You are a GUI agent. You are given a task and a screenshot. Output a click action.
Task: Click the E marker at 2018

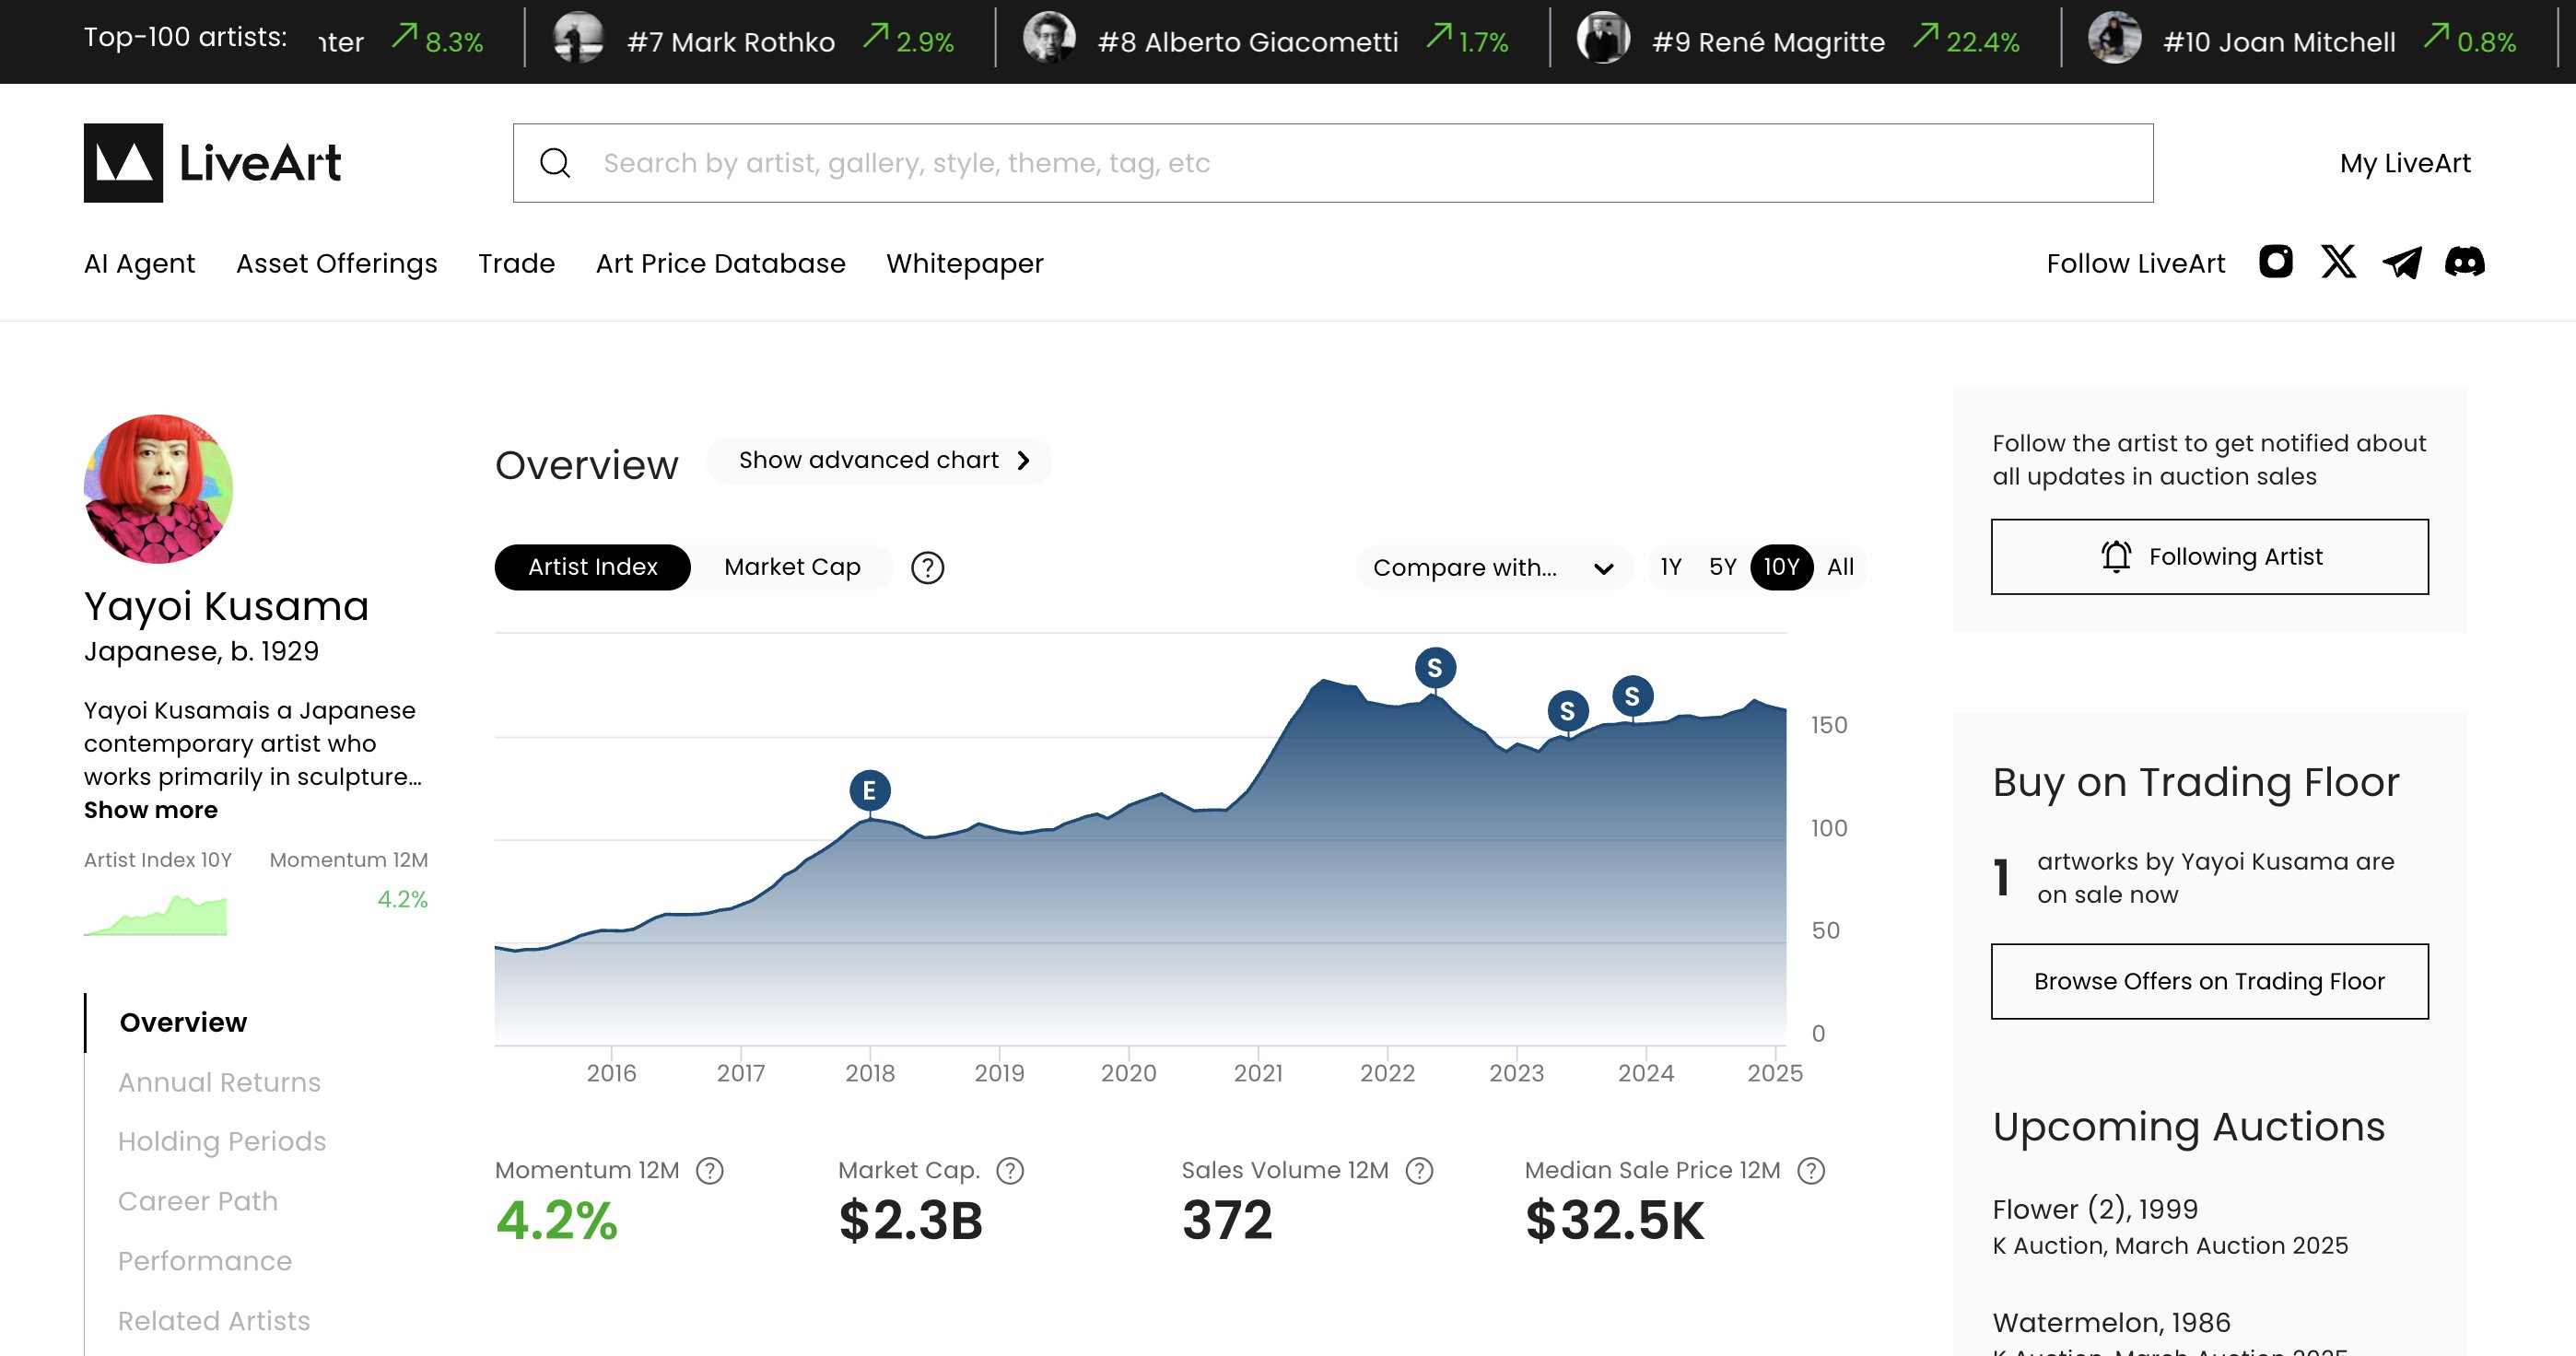point(869,791)
